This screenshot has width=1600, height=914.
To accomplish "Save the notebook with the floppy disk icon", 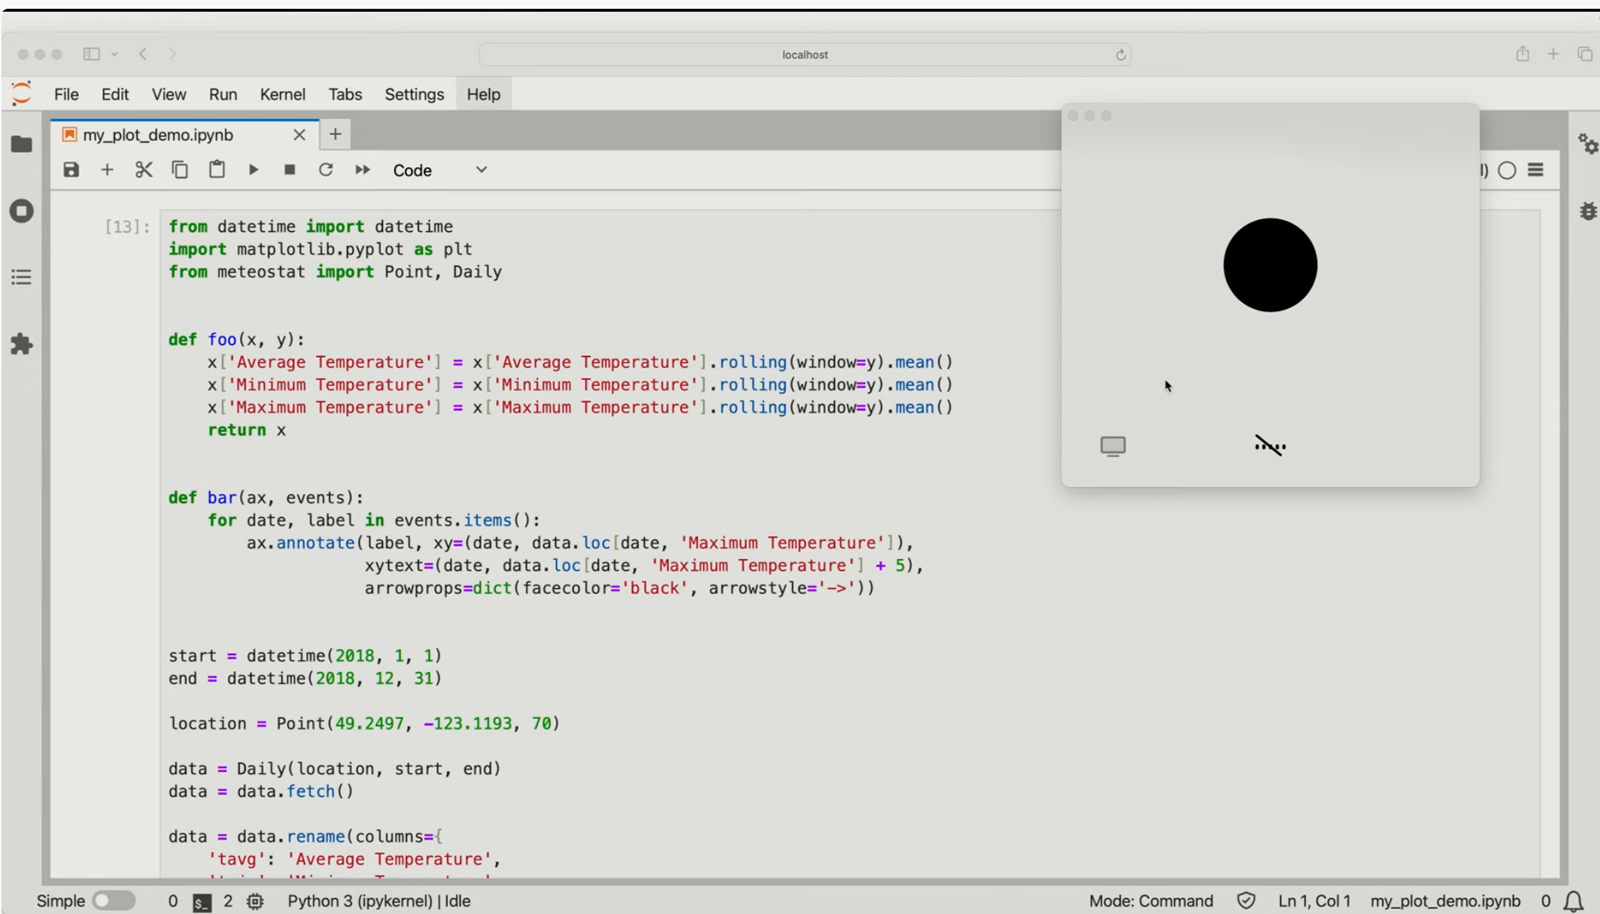I will [71, 170].
